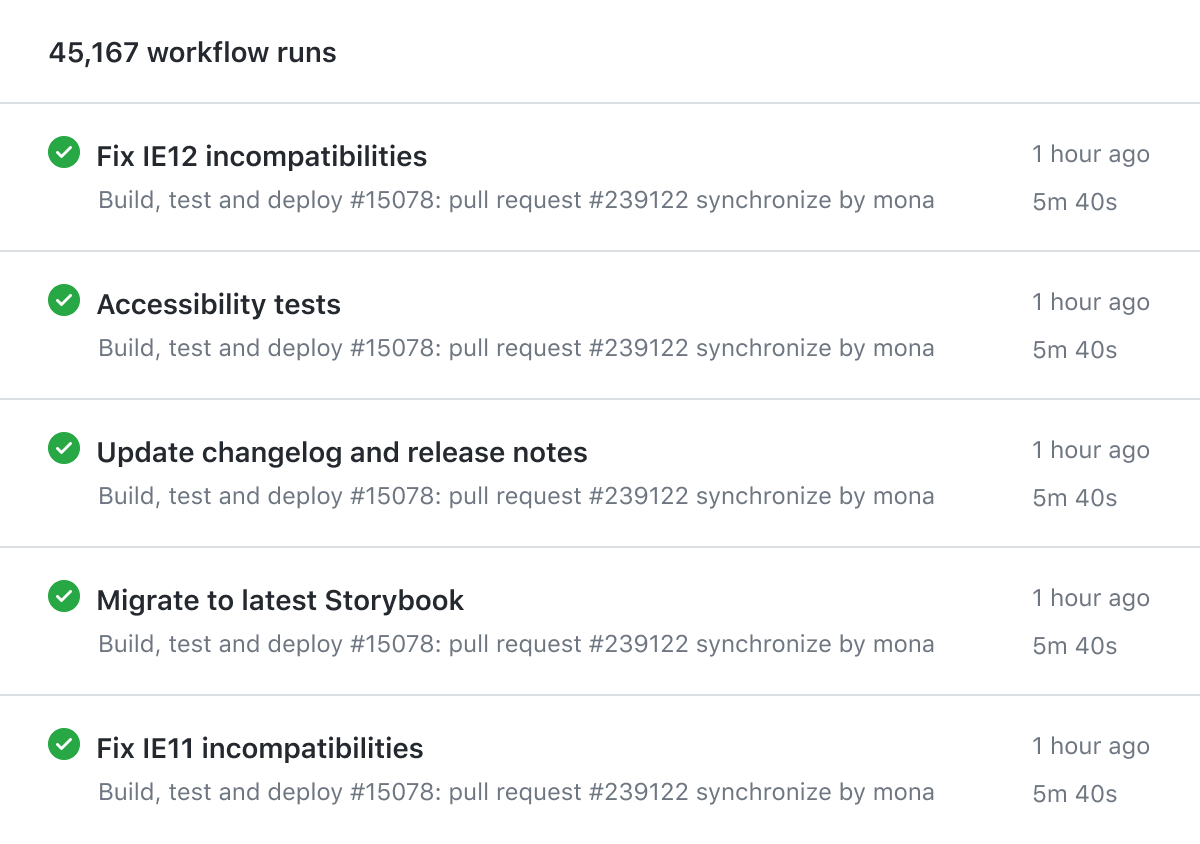Open the Migrate to latest Storybook run
The height and width of the screenshot is (844, 1200).
pos(280,601)
